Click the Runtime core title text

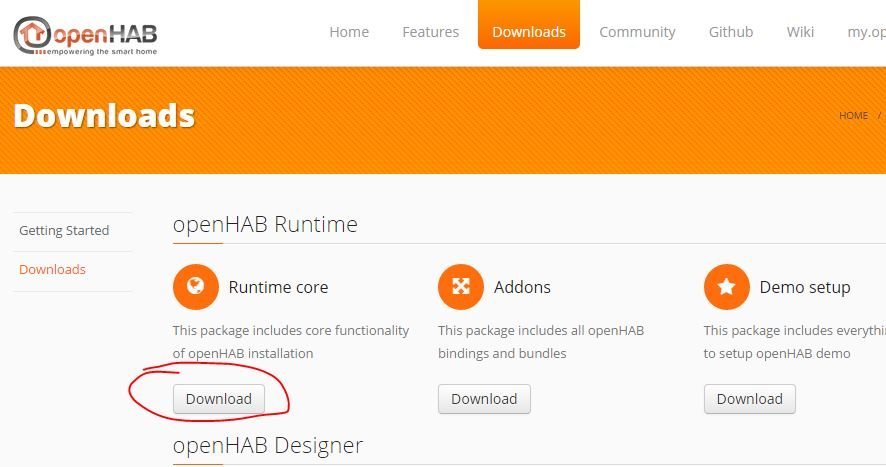click(279, 287)
